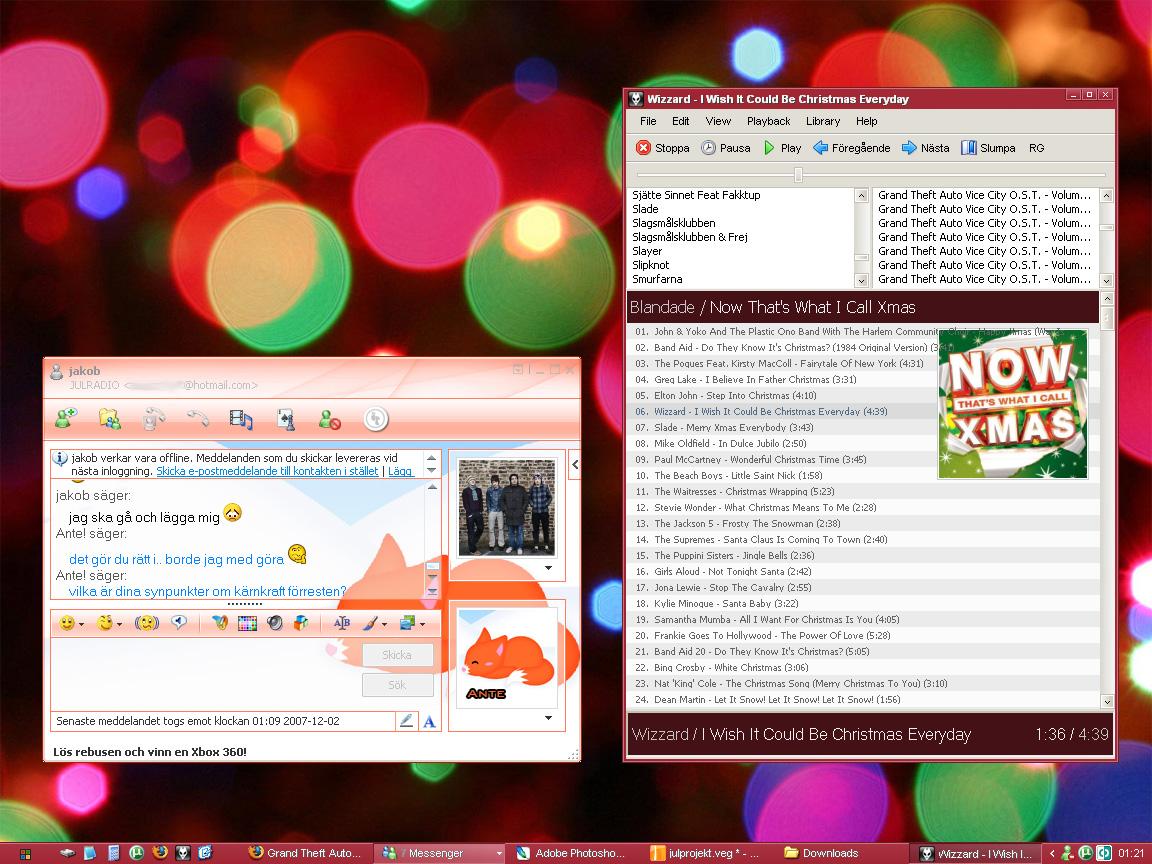This screenshot has height=864, width=1152.
Task: Click the winking face icon
Action: click(x=105, y=623)
